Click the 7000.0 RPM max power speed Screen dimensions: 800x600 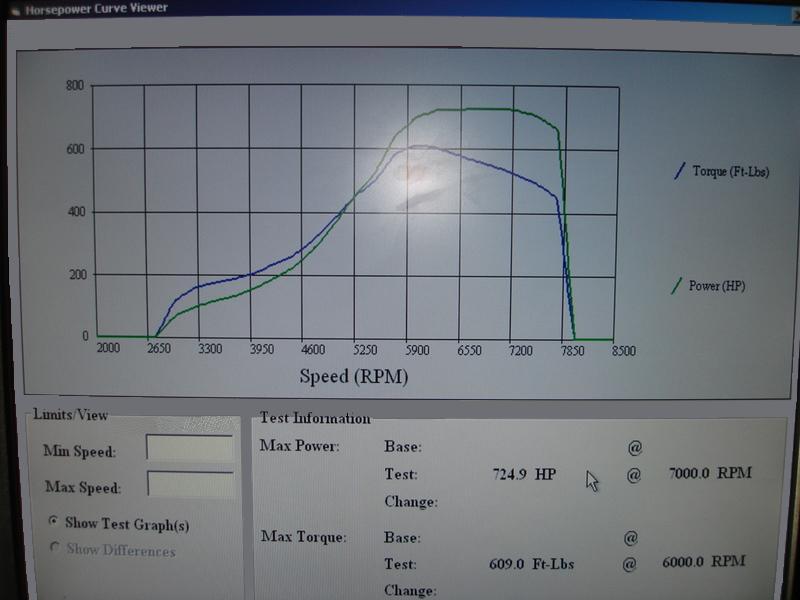pyautogui.click(x=709, y=473)
